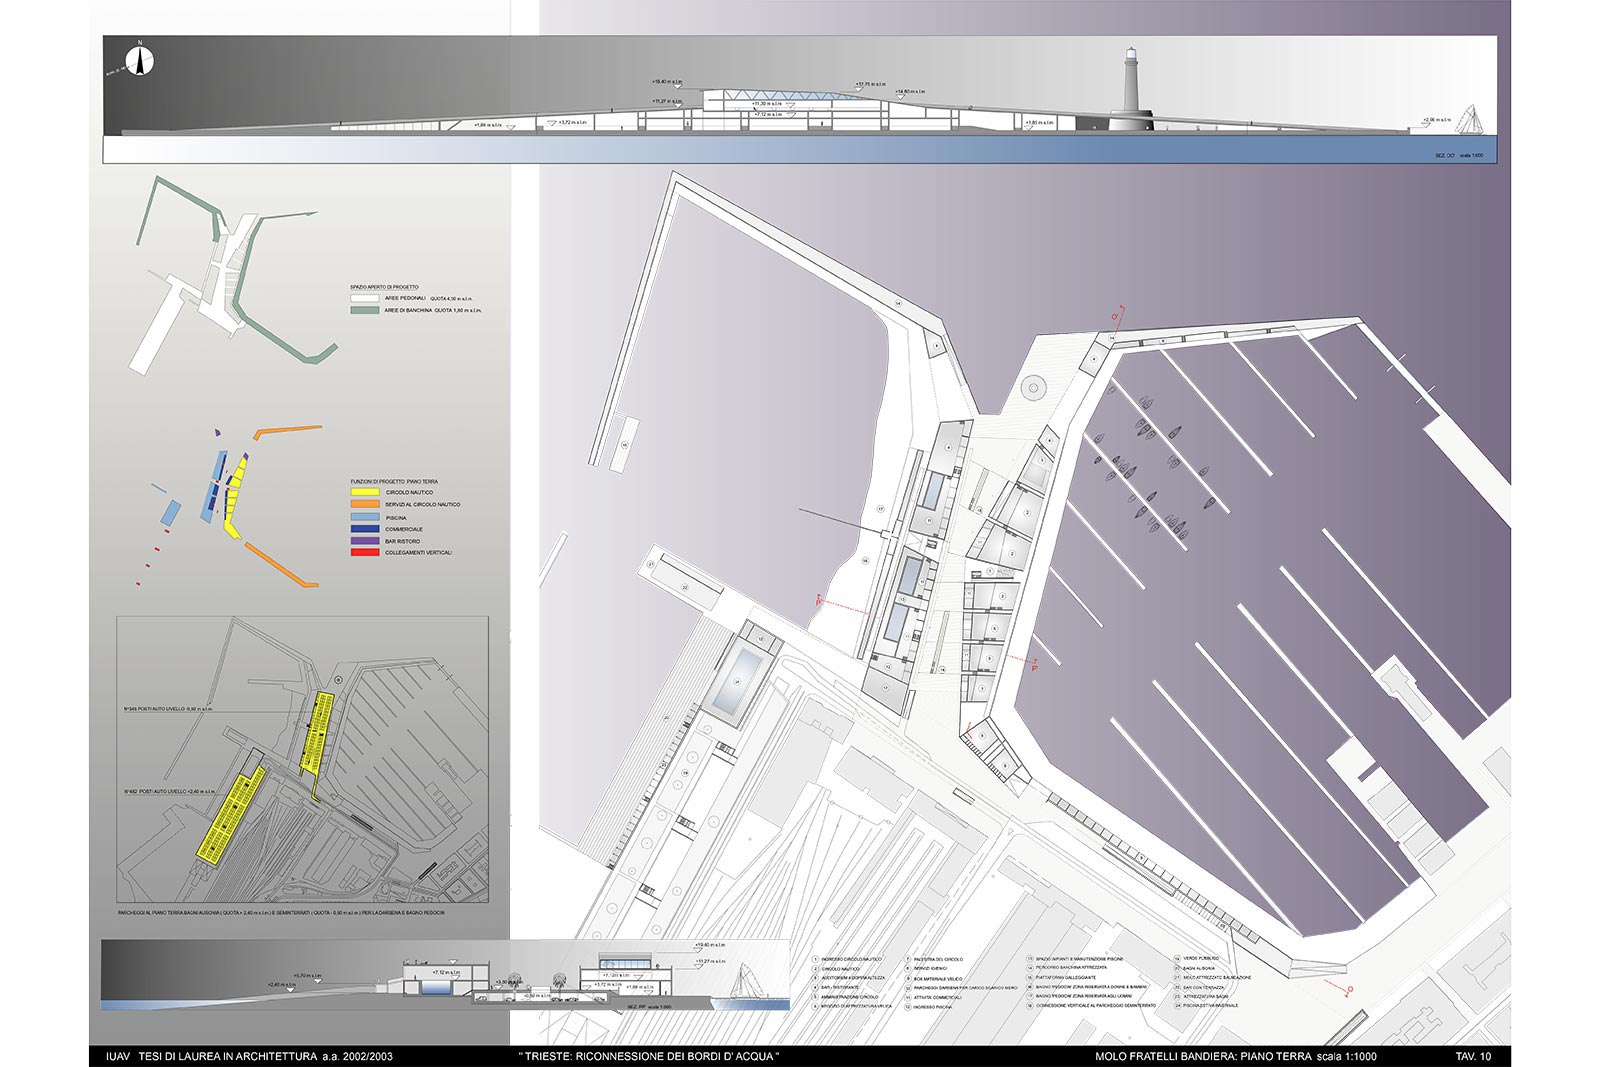Click legend entry 18 'Connessione verticale al parcheggio'

tap(1089, 1006)
